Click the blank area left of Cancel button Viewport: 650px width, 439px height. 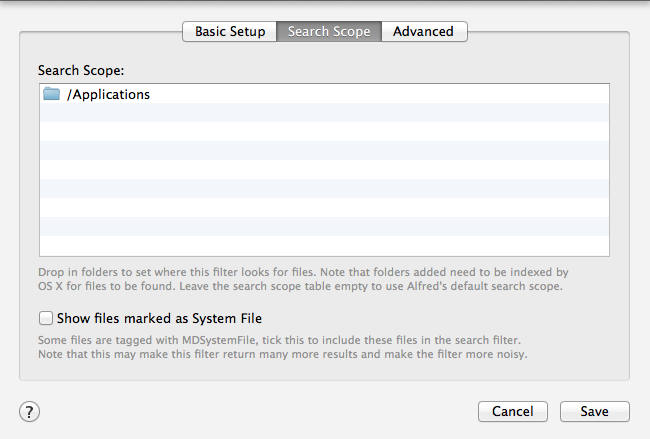[x=257, y=411]
